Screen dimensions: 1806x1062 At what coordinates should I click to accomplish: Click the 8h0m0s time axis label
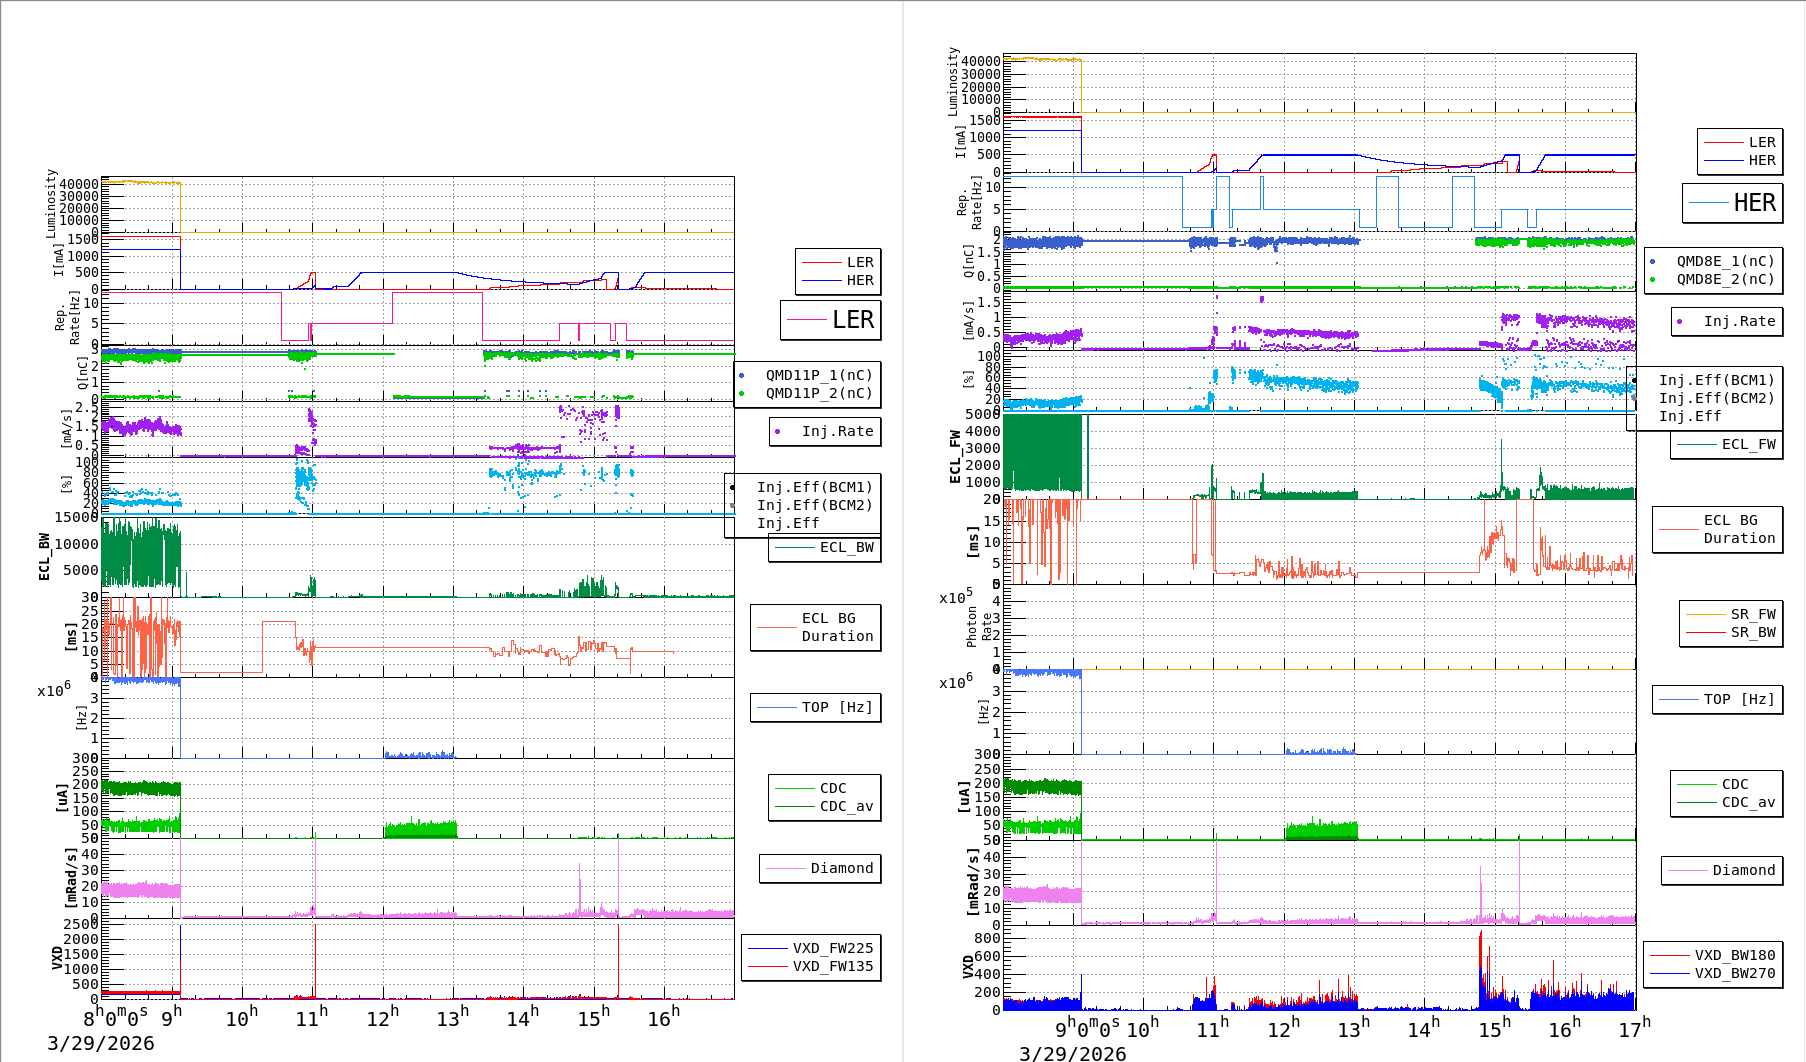pyautogui.click(x=115, y=1017)
